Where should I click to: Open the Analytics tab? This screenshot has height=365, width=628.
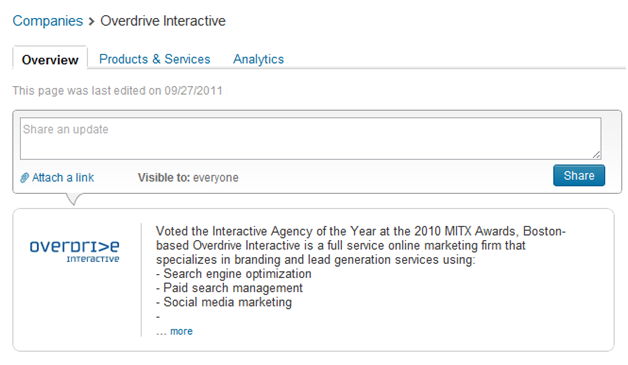(258, 59)
